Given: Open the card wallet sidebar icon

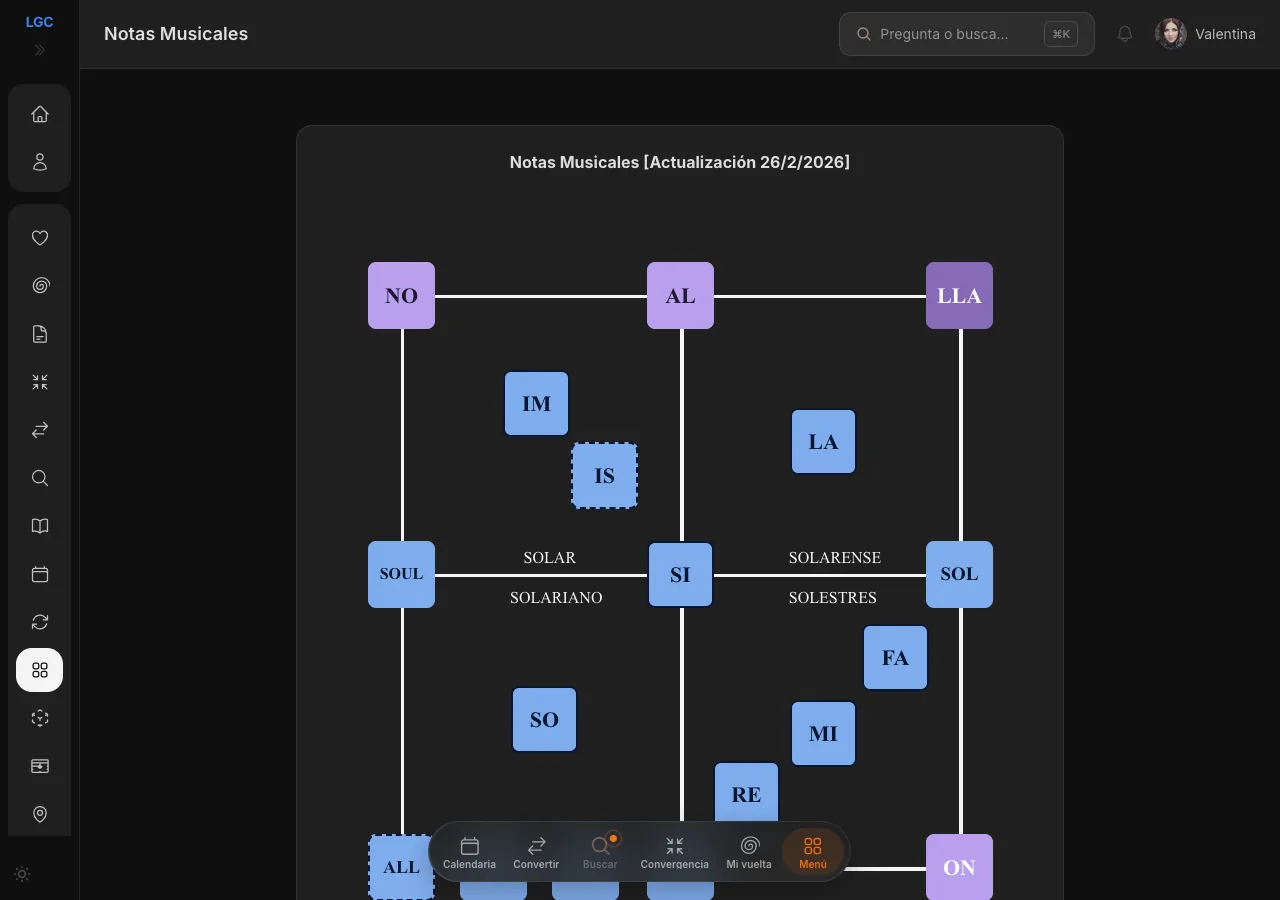Looking at the screenshot, I should pos(40,766).
